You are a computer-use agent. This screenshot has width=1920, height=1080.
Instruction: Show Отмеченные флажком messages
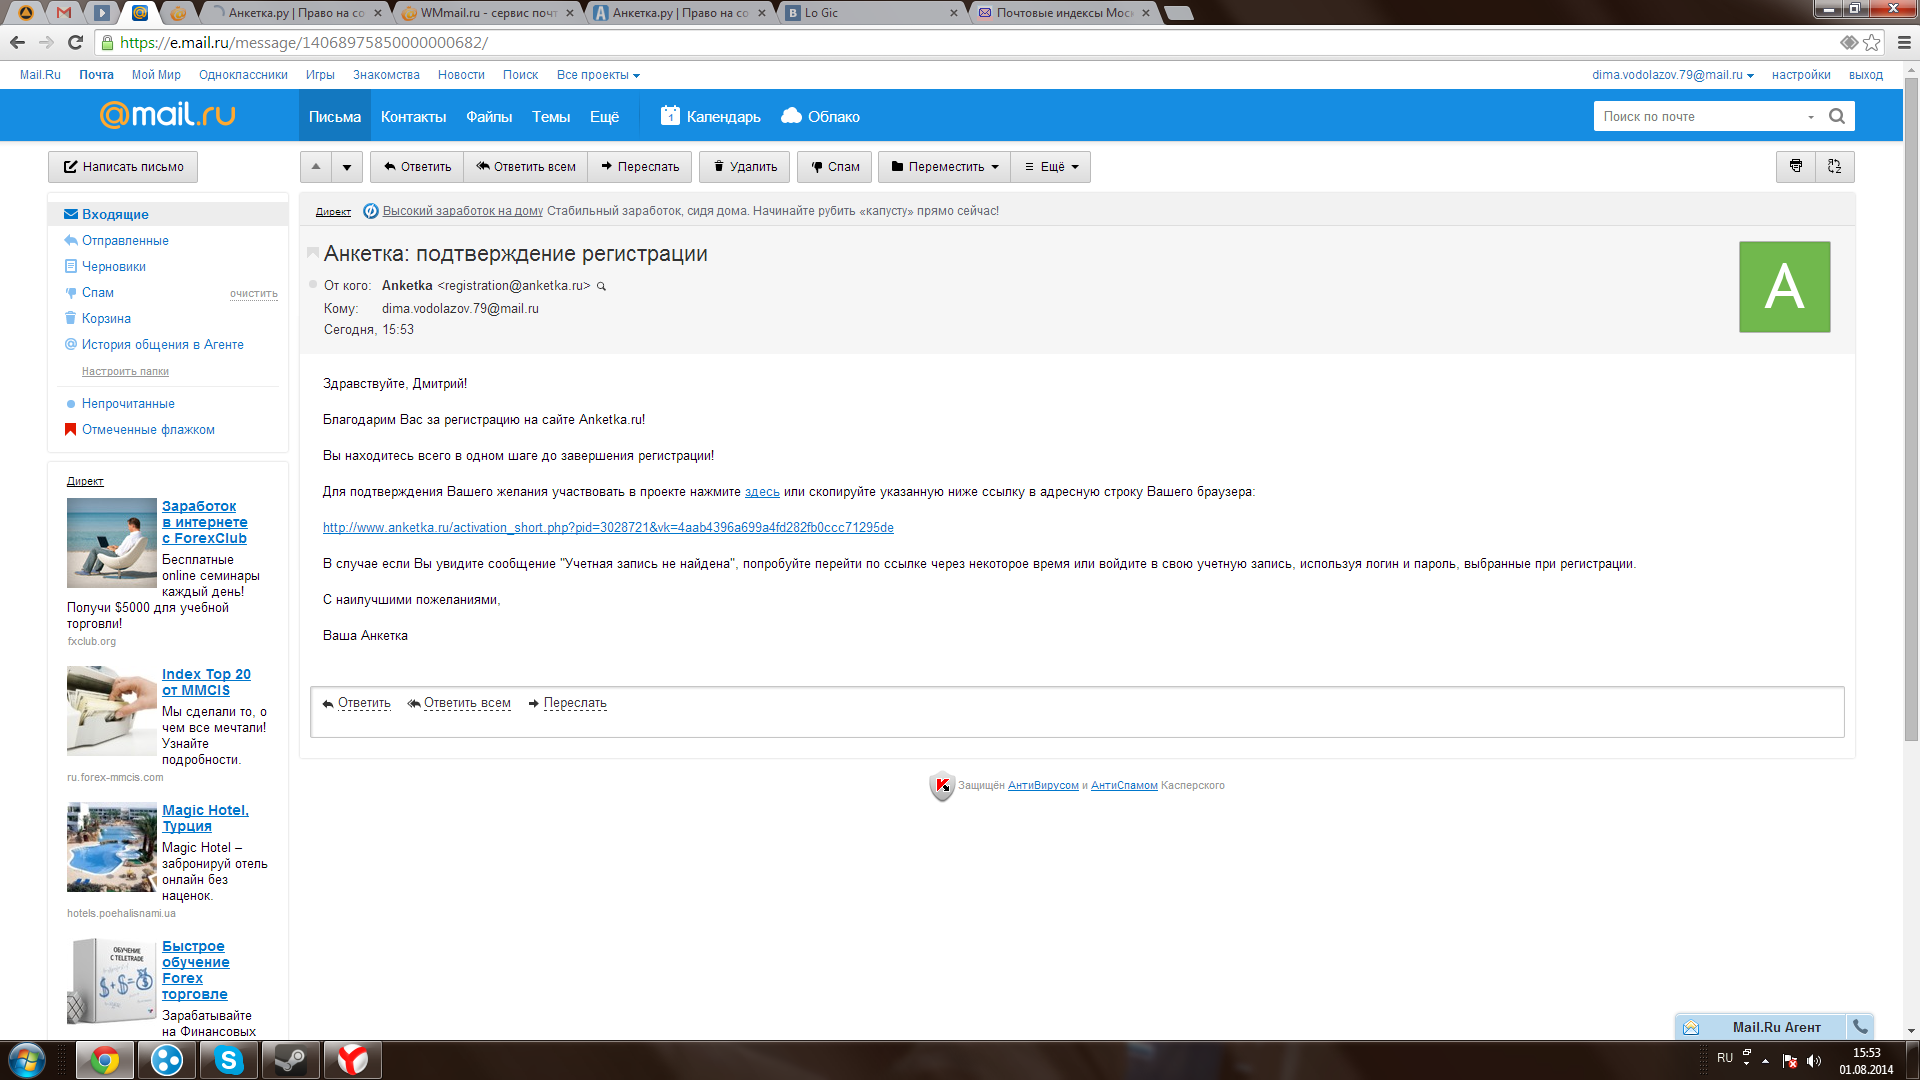[148, 429]
